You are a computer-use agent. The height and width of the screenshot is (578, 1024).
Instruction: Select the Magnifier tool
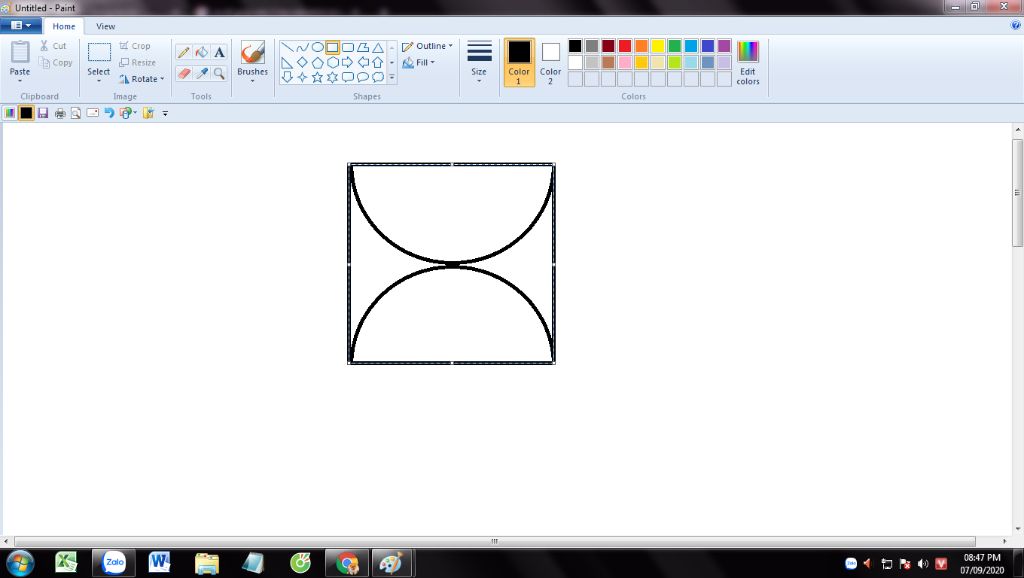tap(219, 73)
